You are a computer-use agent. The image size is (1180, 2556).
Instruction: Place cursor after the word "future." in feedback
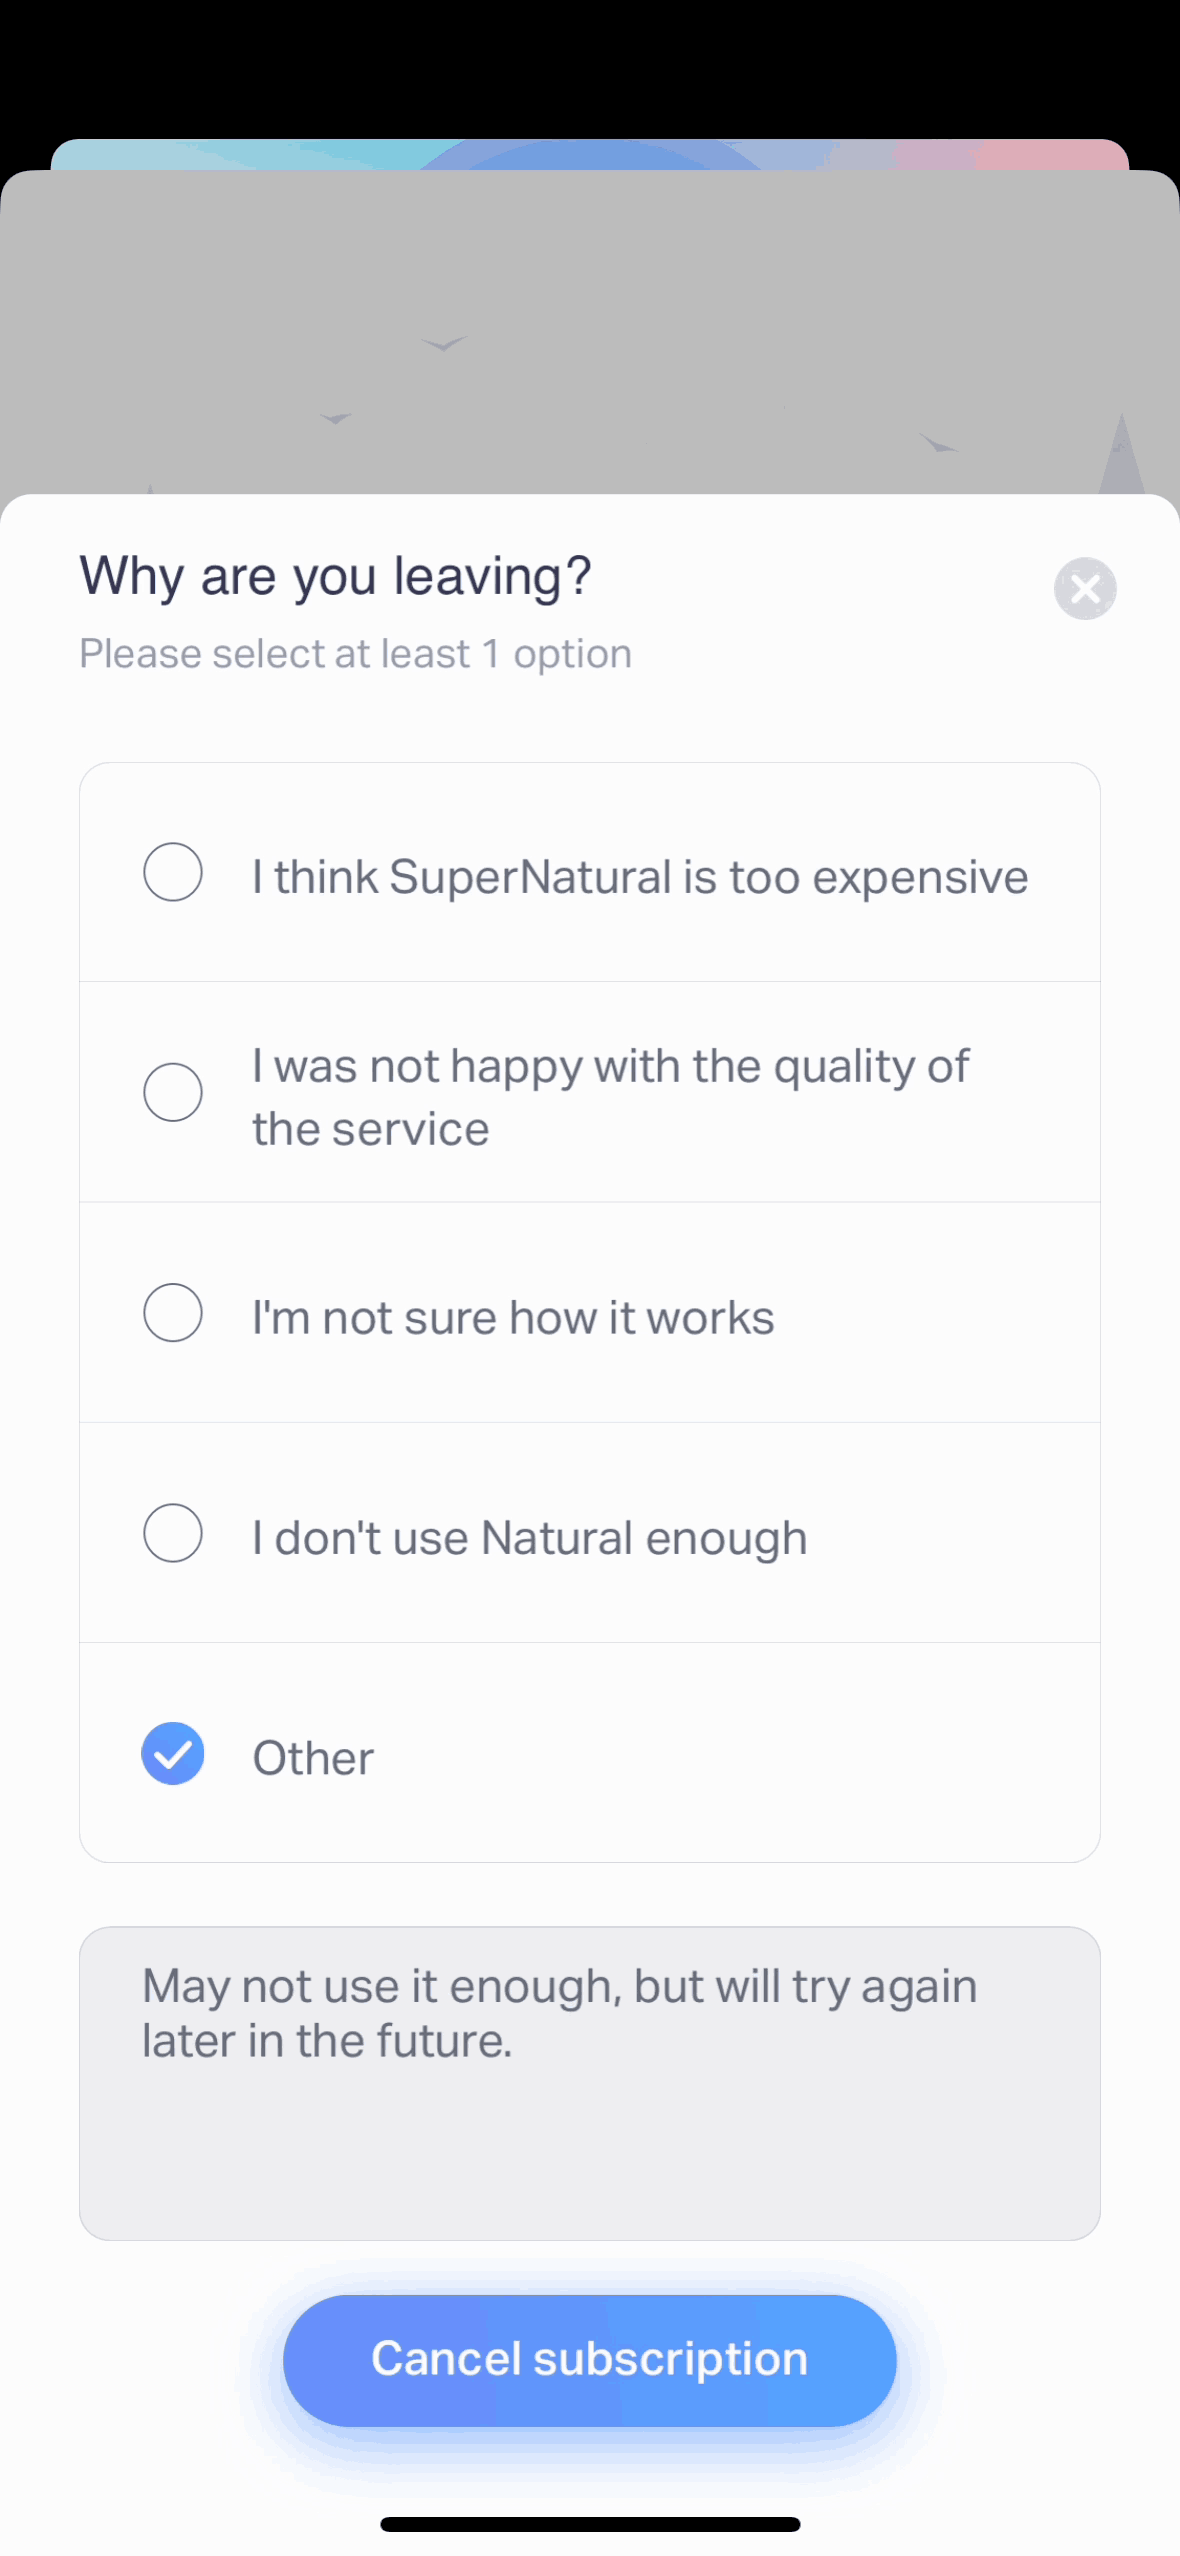(514, 2041)
